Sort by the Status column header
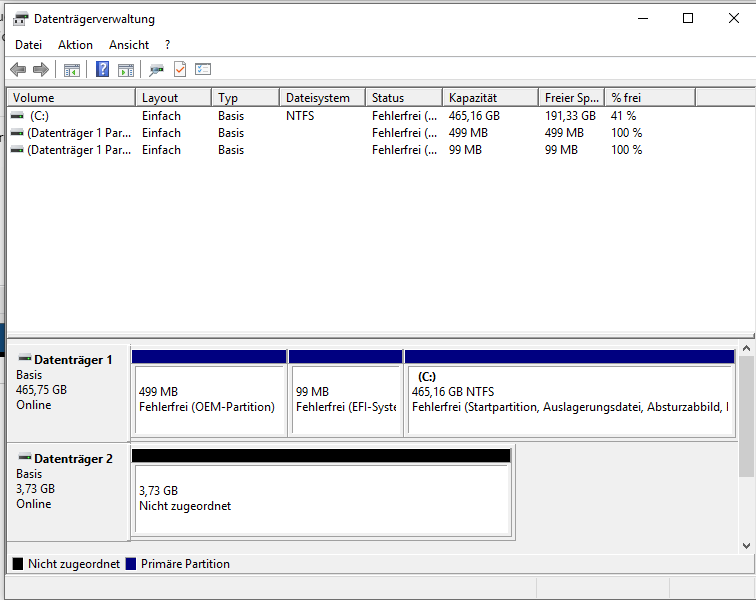This screenshot has width=756, height=600. (x=404, y=97)
